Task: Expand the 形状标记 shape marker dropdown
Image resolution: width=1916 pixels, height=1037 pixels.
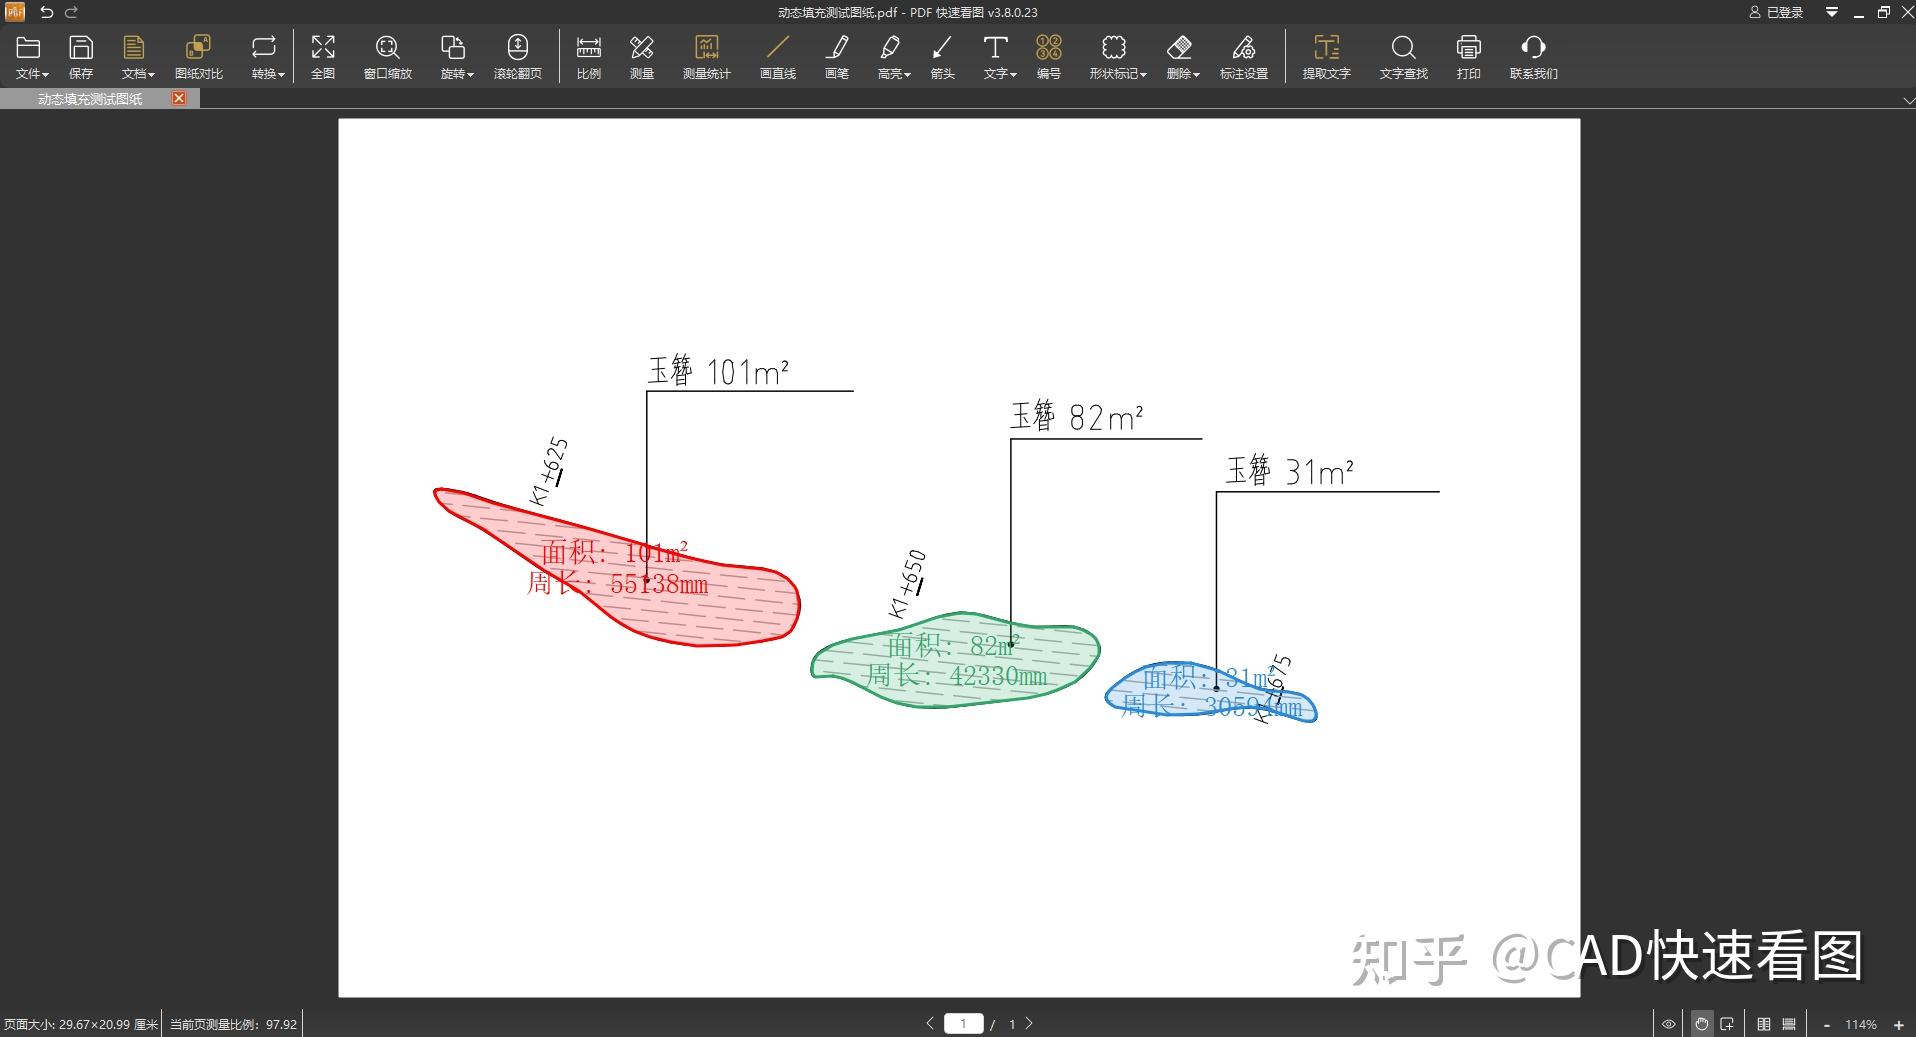Action: 1114,55
